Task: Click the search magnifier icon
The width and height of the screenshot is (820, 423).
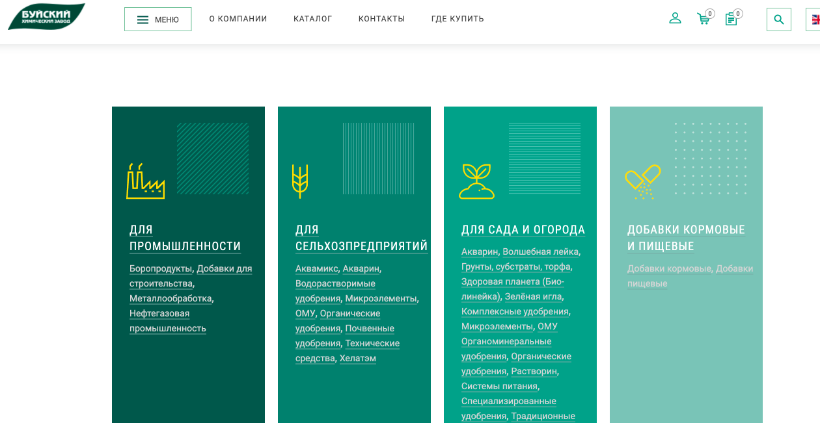Action: coord(779,19)
